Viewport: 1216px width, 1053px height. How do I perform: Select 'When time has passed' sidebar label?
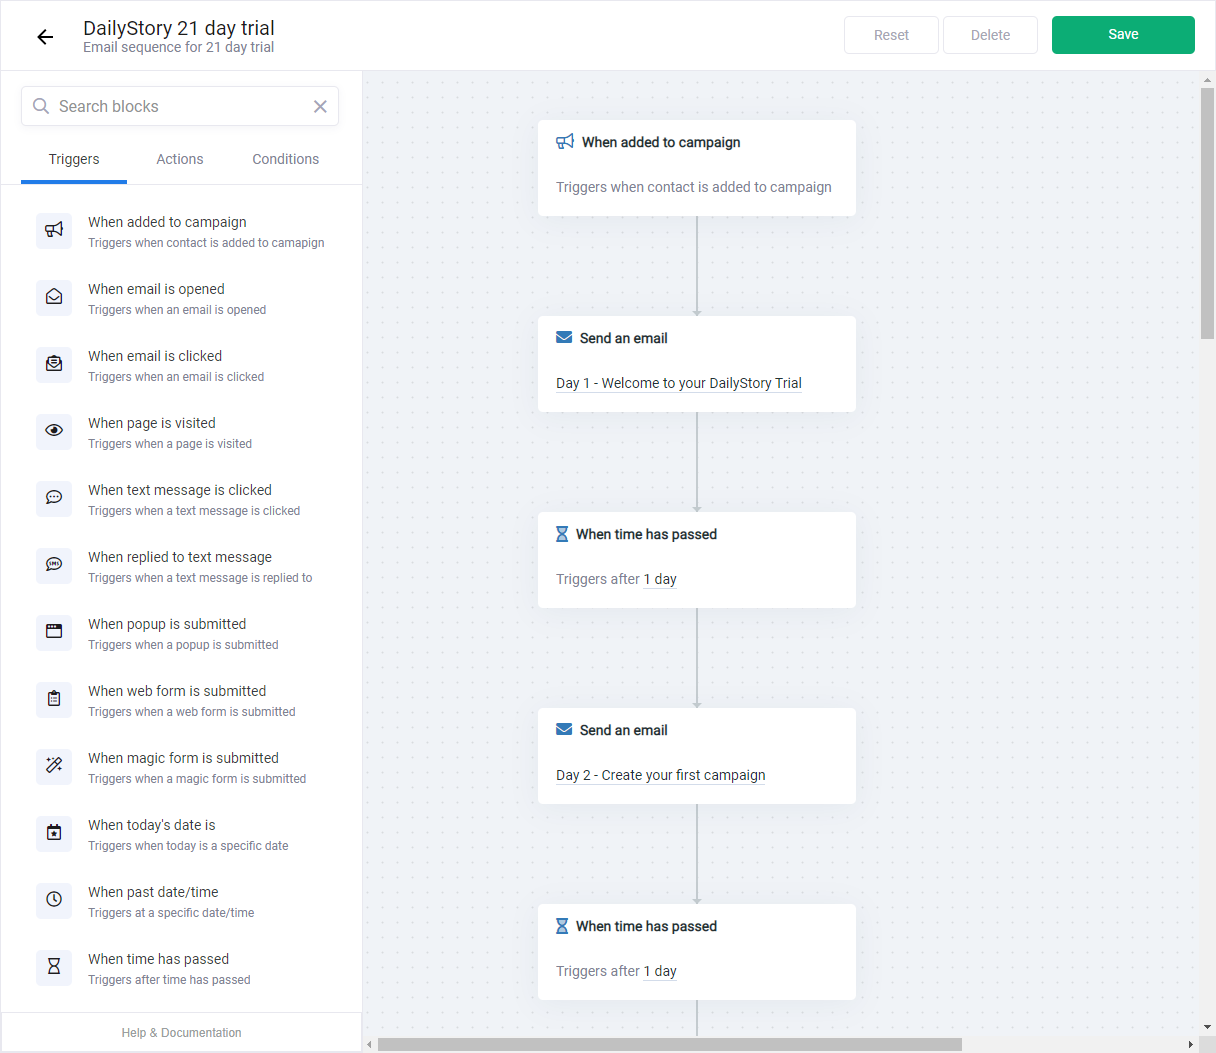(158, 959)
